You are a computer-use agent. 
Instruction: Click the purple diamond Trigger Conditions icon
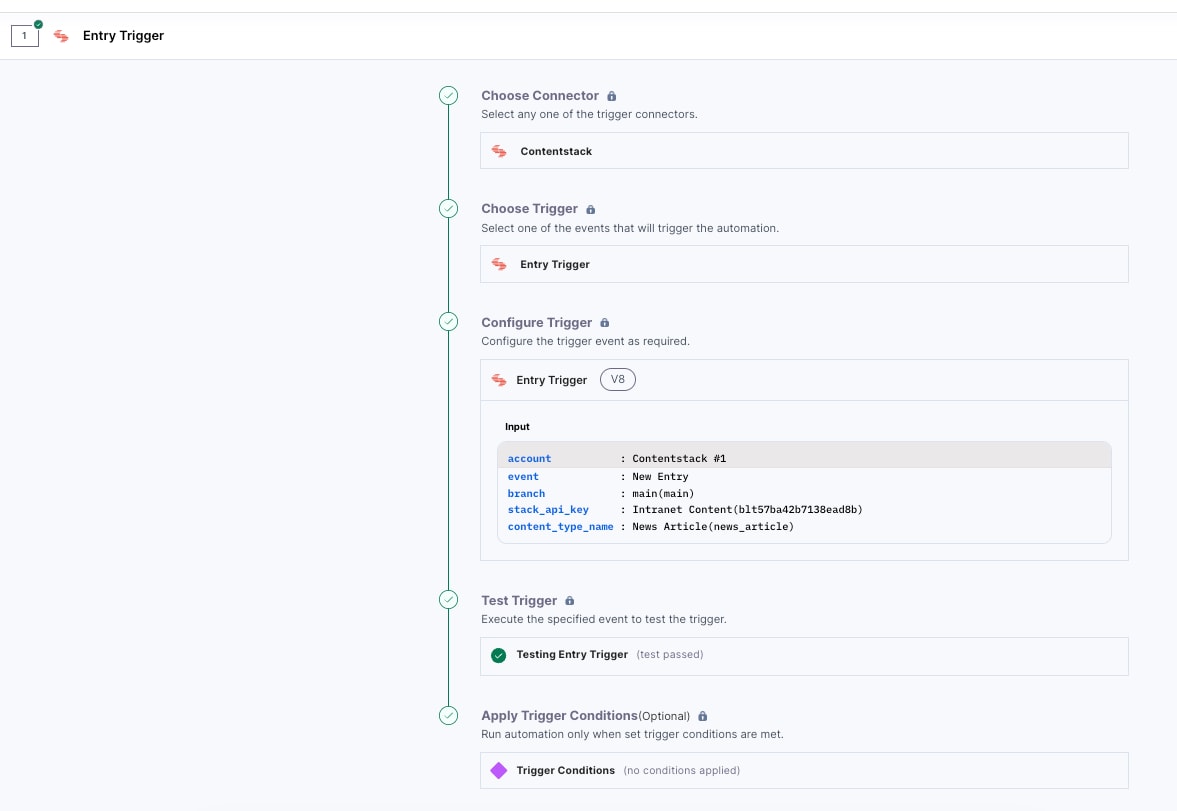click(499, 771)
